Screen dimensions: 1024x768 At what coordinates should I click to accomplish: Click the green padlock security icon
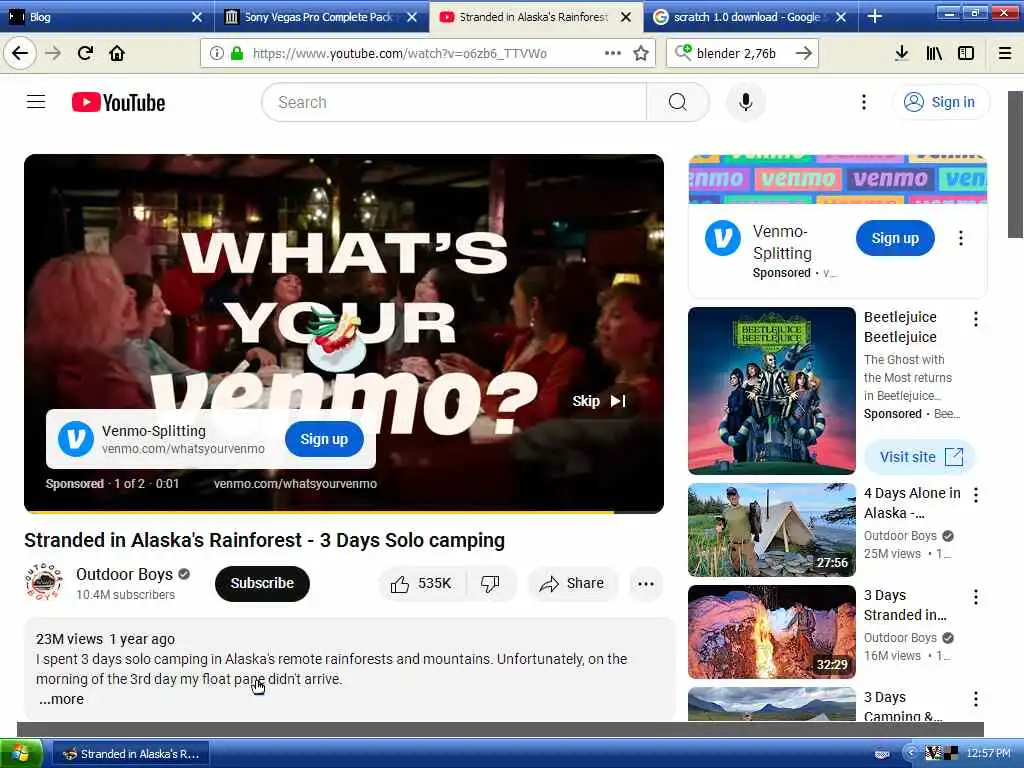[237, 53]
